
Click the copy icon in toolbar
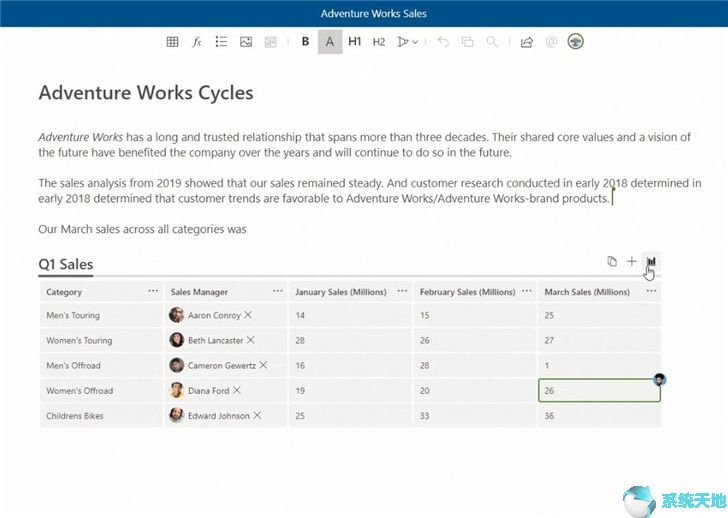pyautogui.click(x=468, y=42)
